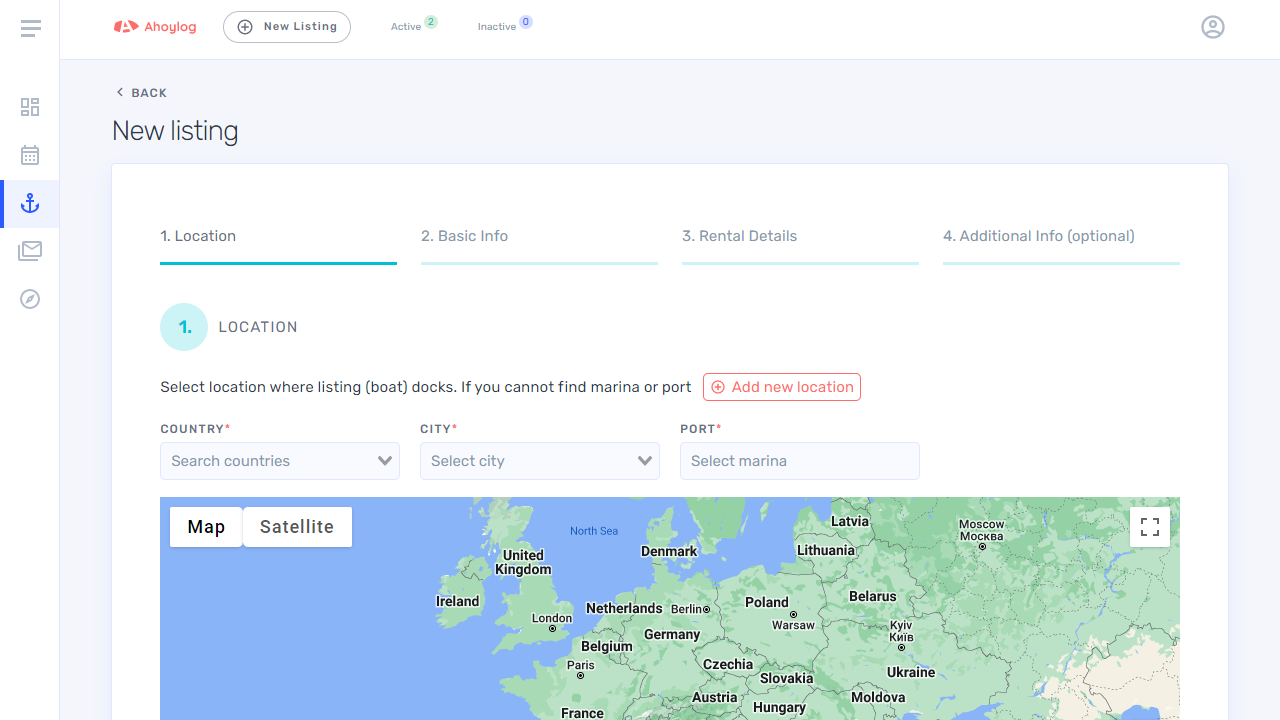
Task: Click Ukraine label on the map
Action: [911, 672]
